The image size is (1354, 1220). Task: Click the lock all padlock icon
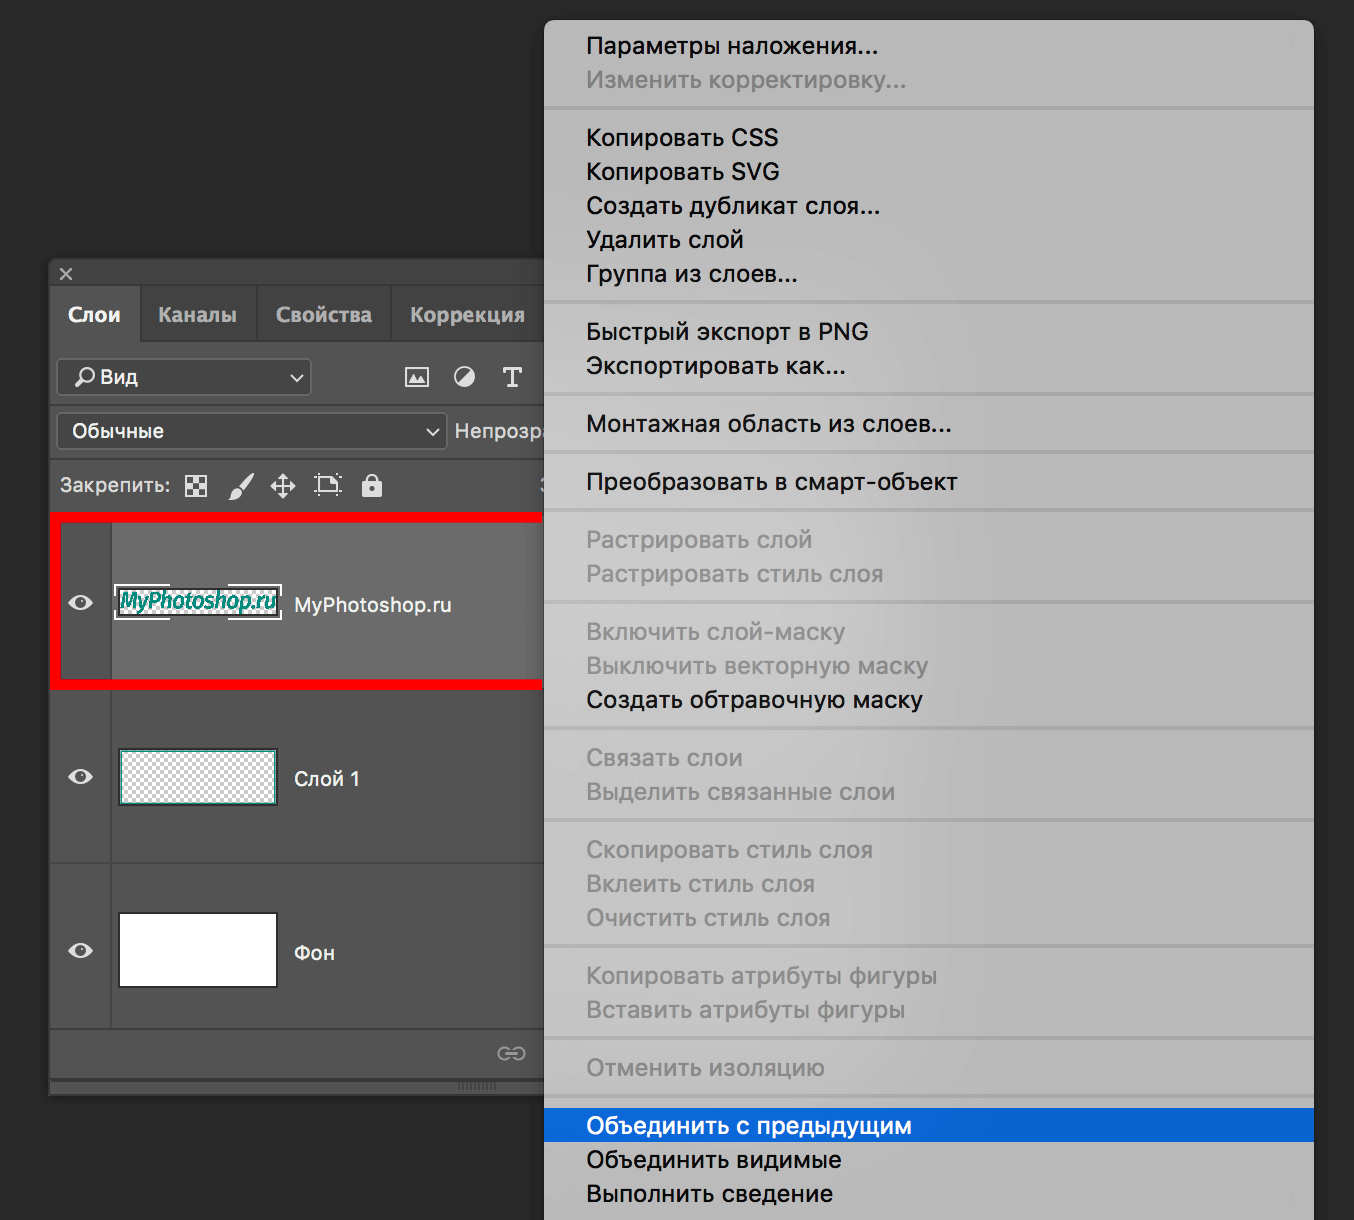pyautogui.click(x=372, y=486)
